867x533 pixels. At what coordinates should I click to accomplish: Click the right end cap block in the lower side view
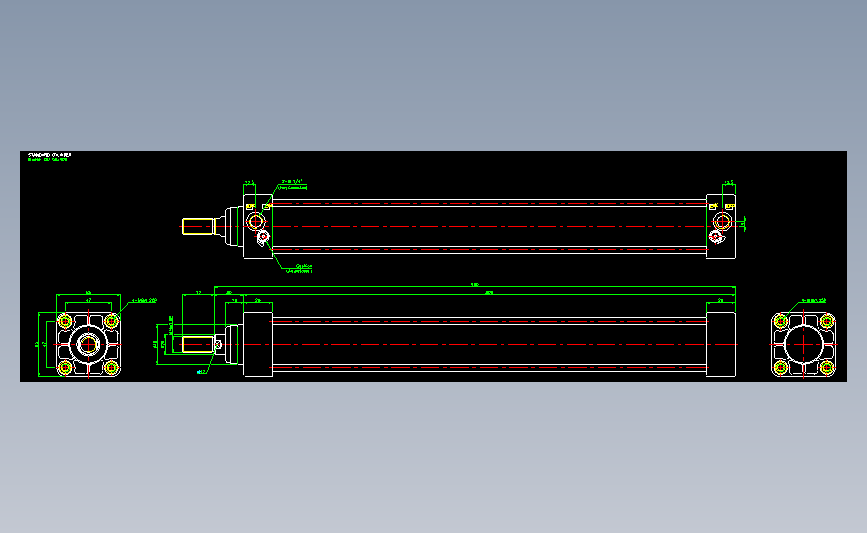(x=721, y=344)
